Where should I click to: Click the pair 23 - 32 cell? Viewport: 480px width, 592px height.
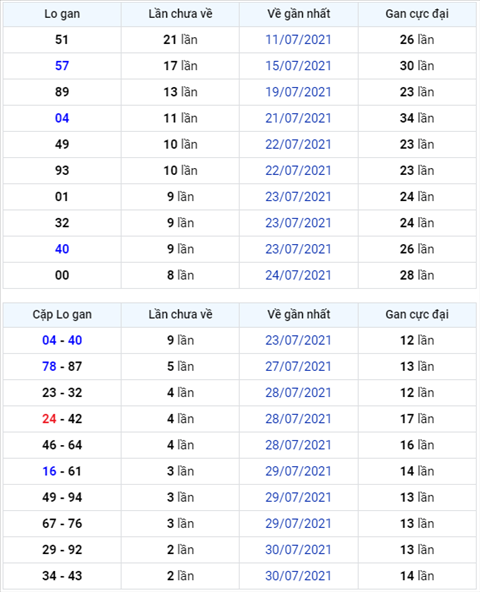(62, 393)
